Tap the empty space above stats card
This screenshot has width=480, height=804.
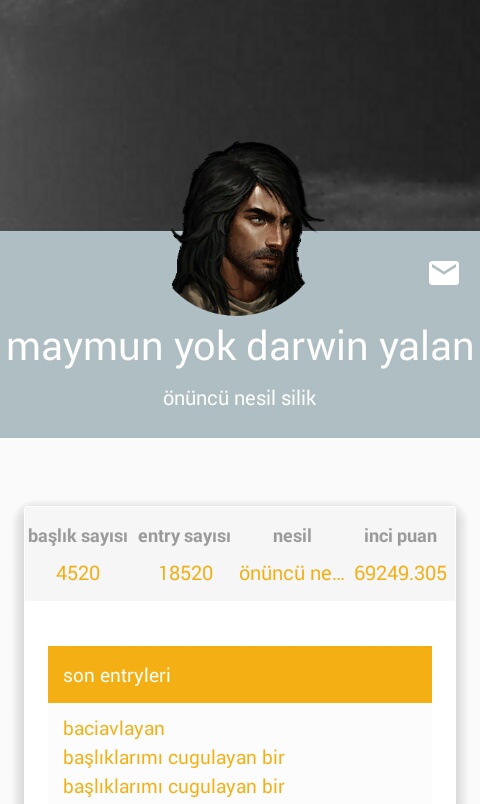pos(240,472)
